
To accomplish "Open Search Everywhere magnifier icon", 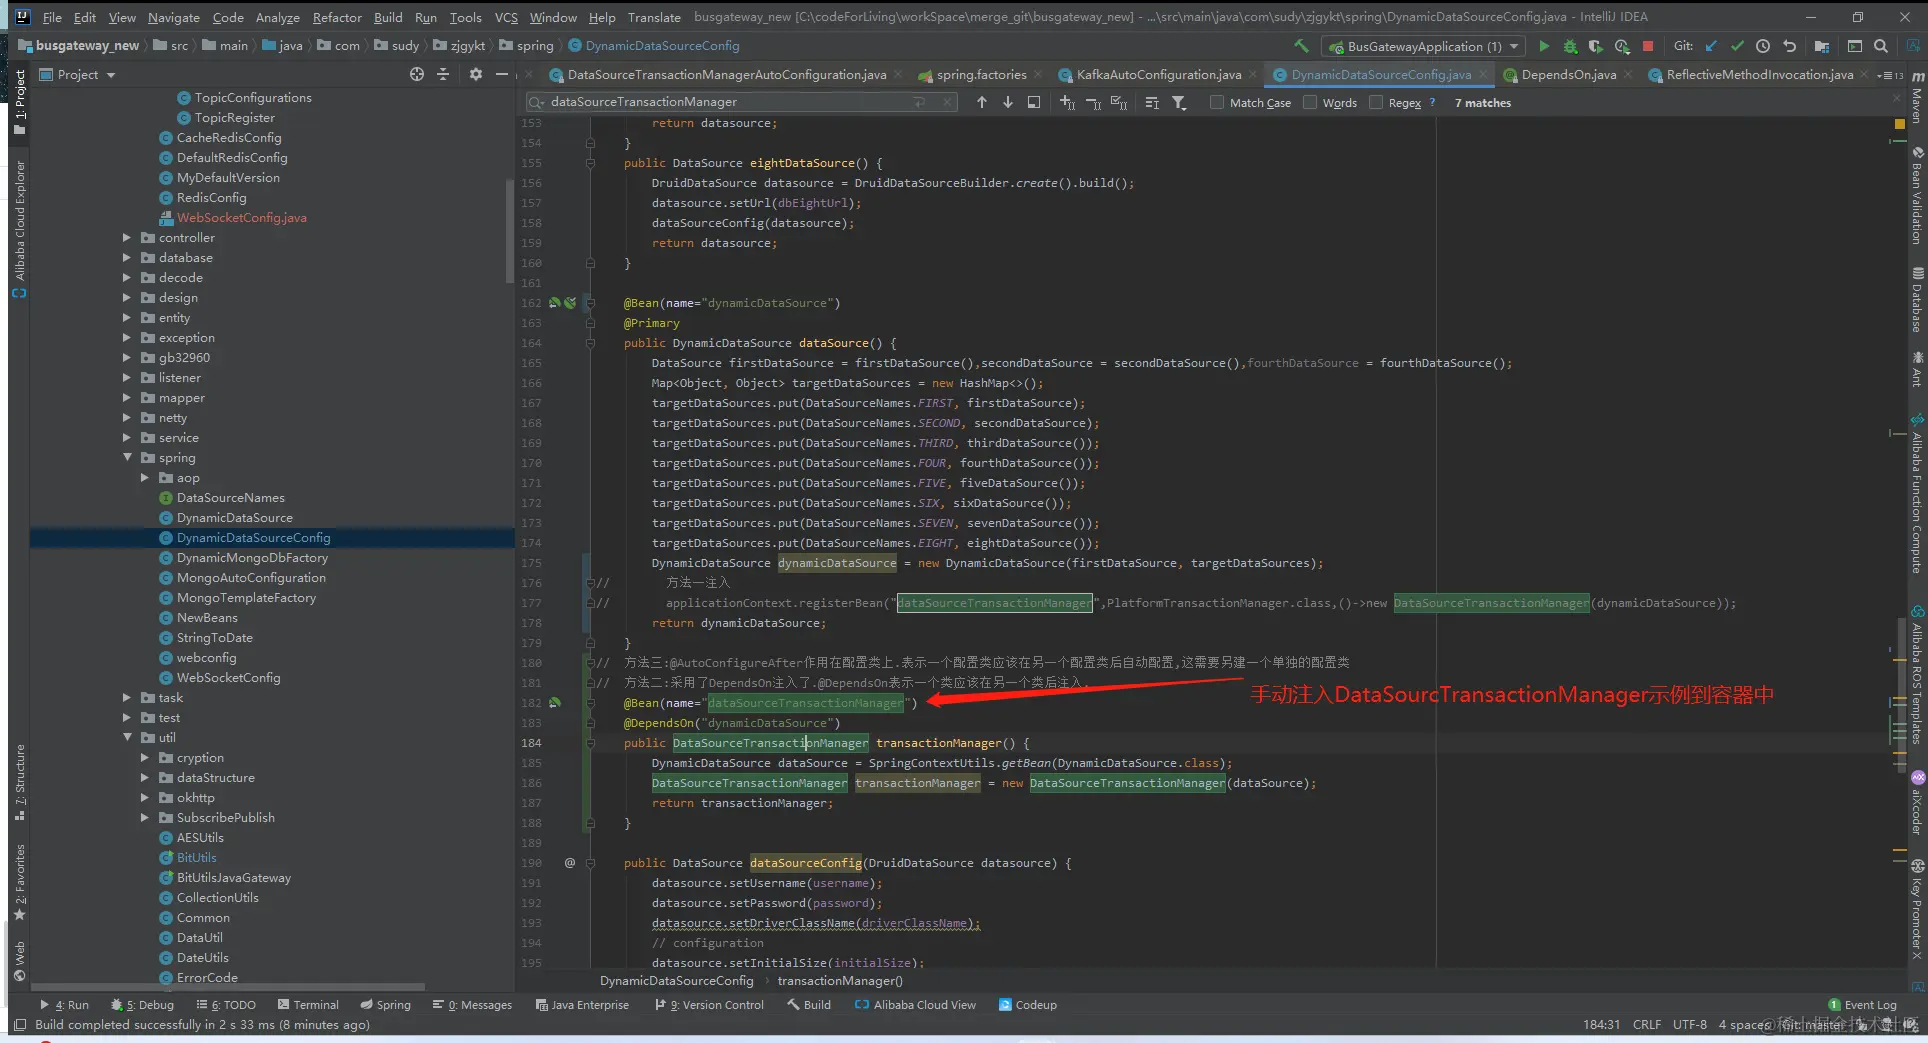I will 1881,46.
